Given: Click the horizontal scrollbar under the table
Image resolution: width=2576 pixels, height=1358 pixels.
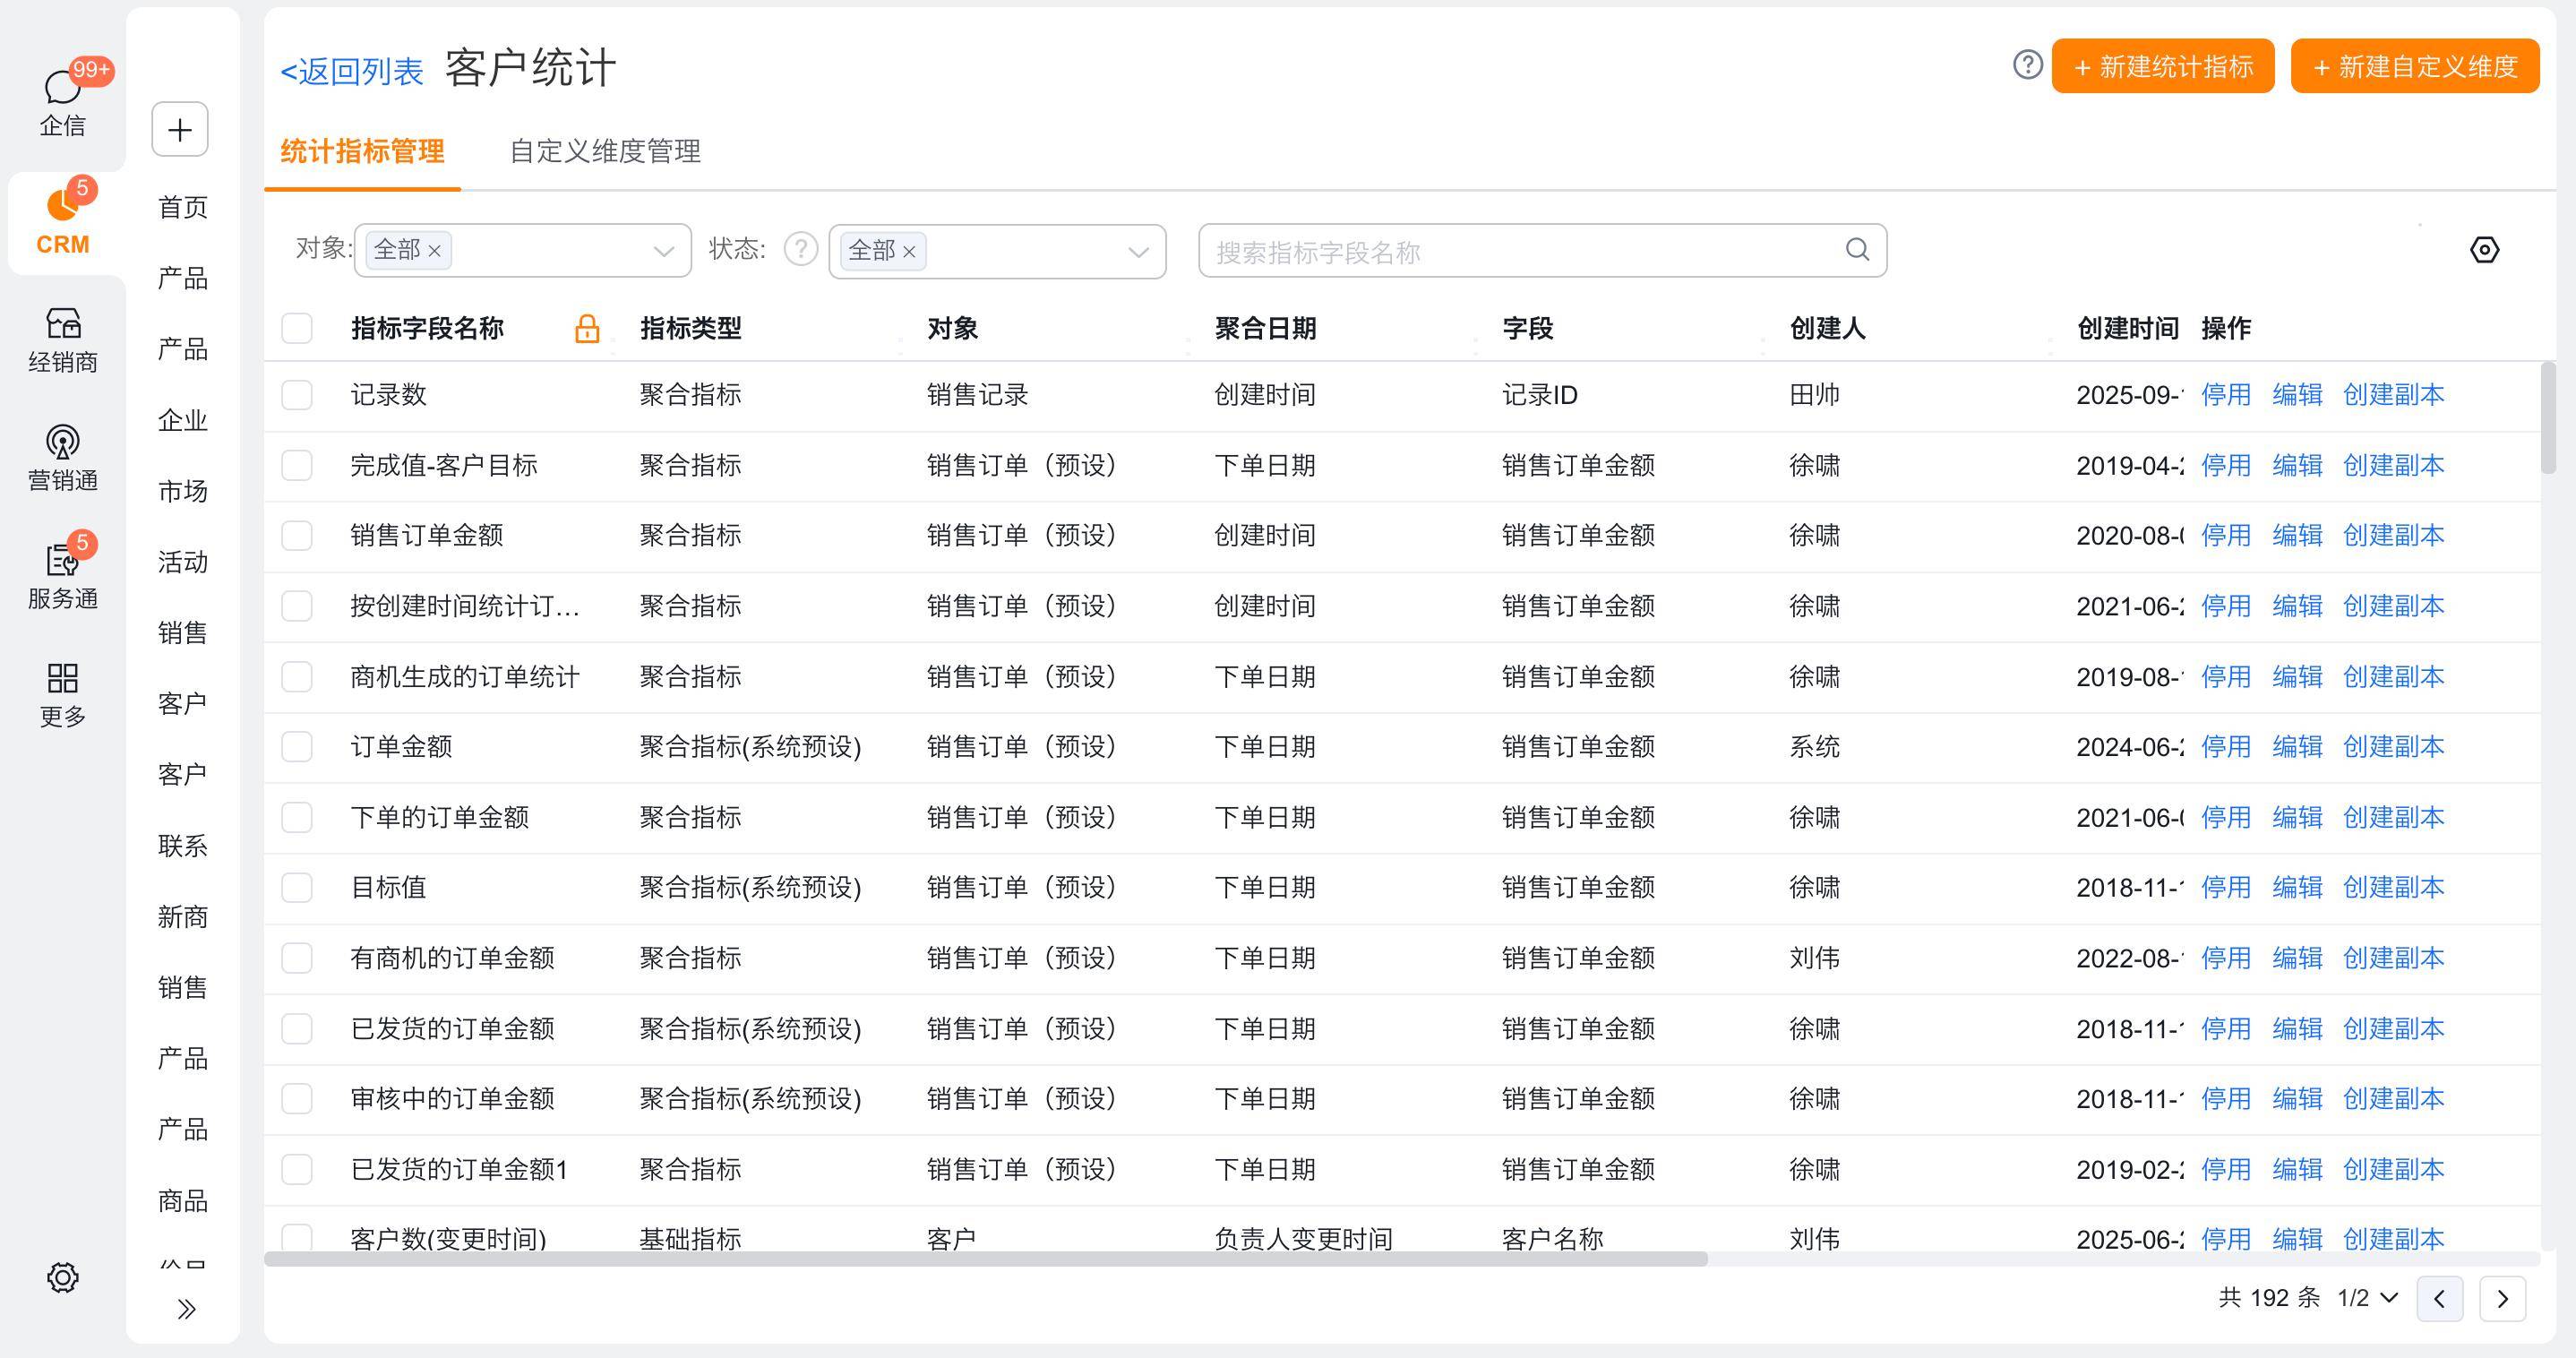Looking at the screenshot, I should coord(985,1259).
